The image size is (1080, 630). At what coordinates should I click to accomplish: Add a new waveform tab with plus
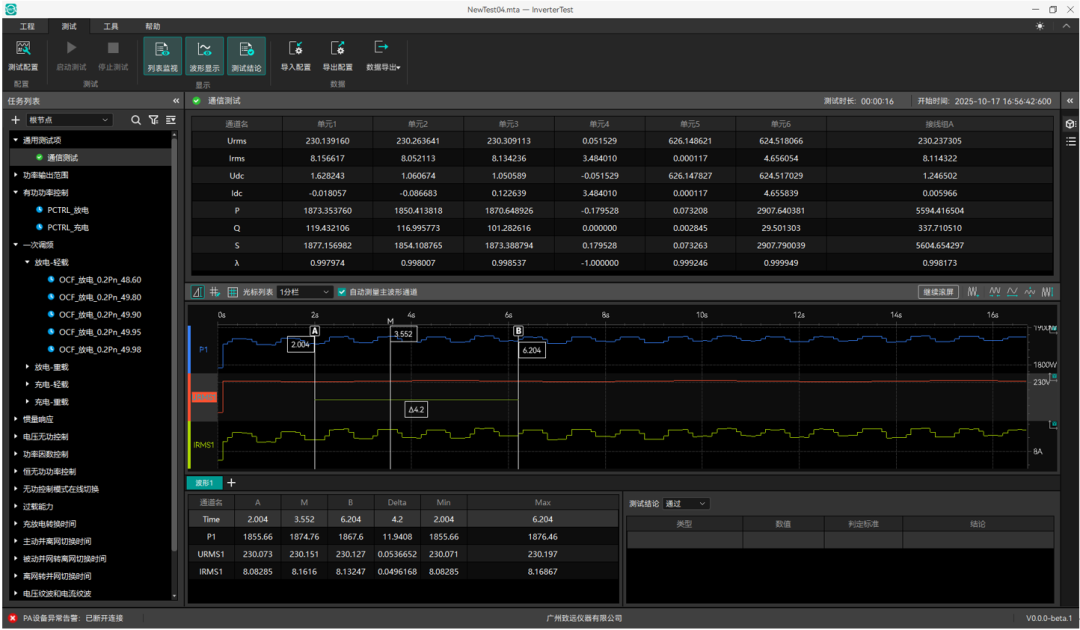coord(232,482)
